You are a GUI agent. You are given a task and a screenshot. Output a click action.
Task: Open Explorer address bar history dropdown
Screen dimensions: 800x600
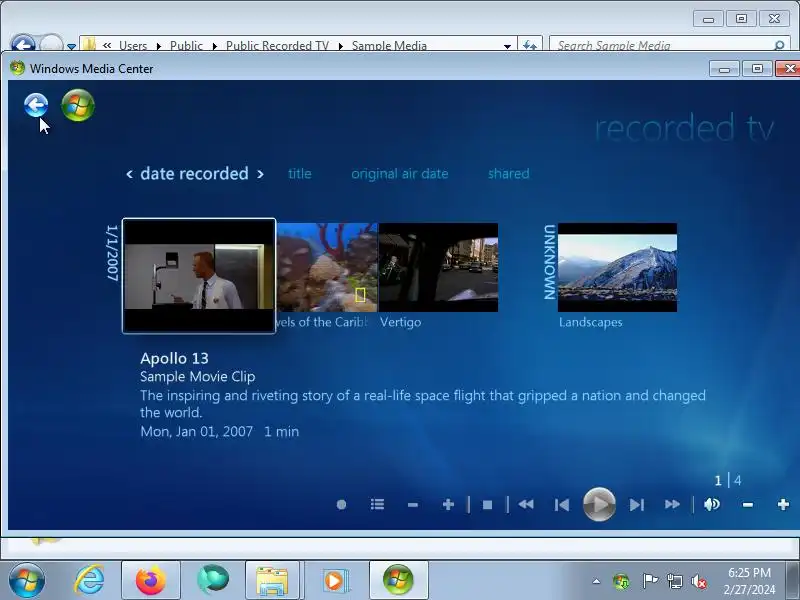[x=507, y=45]
